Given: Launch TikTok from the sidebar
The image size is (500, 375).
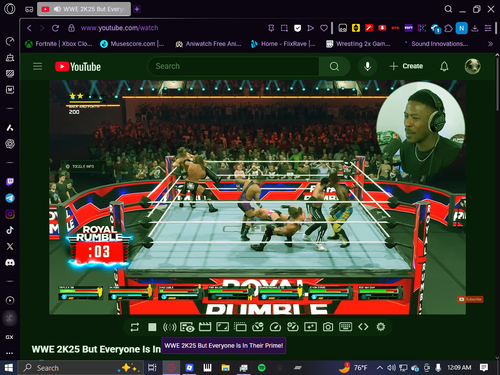Looking at the screenshot, I should point(10,230).
